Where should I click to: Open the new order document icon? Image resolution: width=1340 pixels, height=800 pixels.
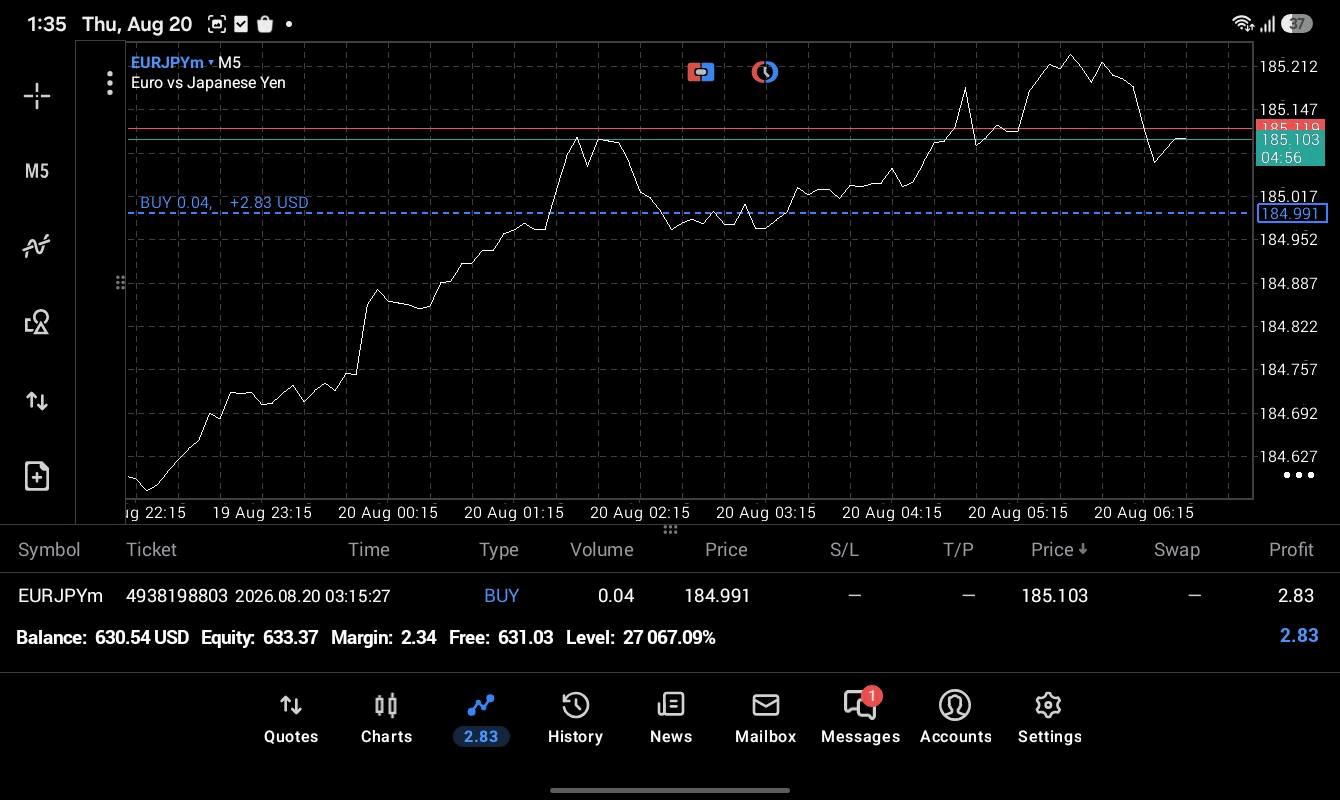[37, 476]
